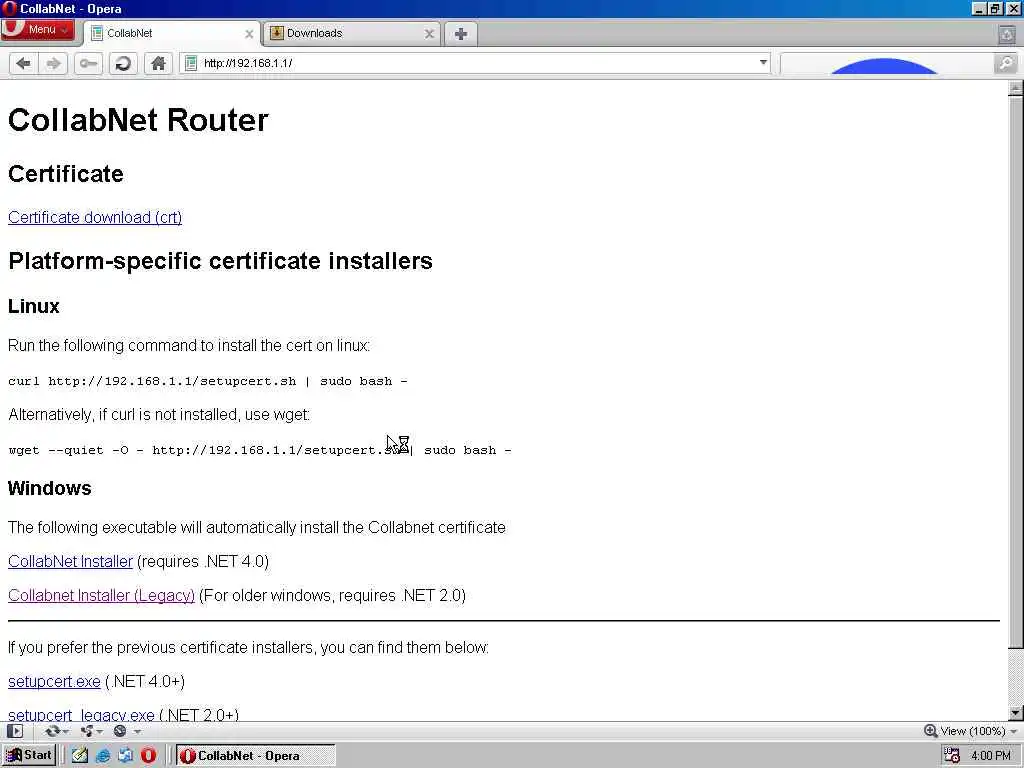
Task: Download setupcert_legacy.exe
Action: tap(81, 714)
